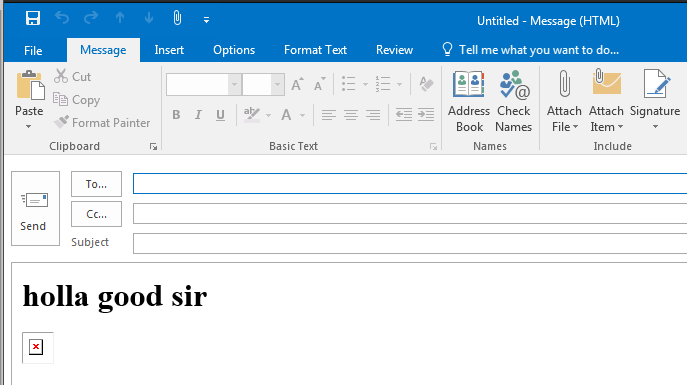Go to the previous item with the up arrow

[120, 18]
